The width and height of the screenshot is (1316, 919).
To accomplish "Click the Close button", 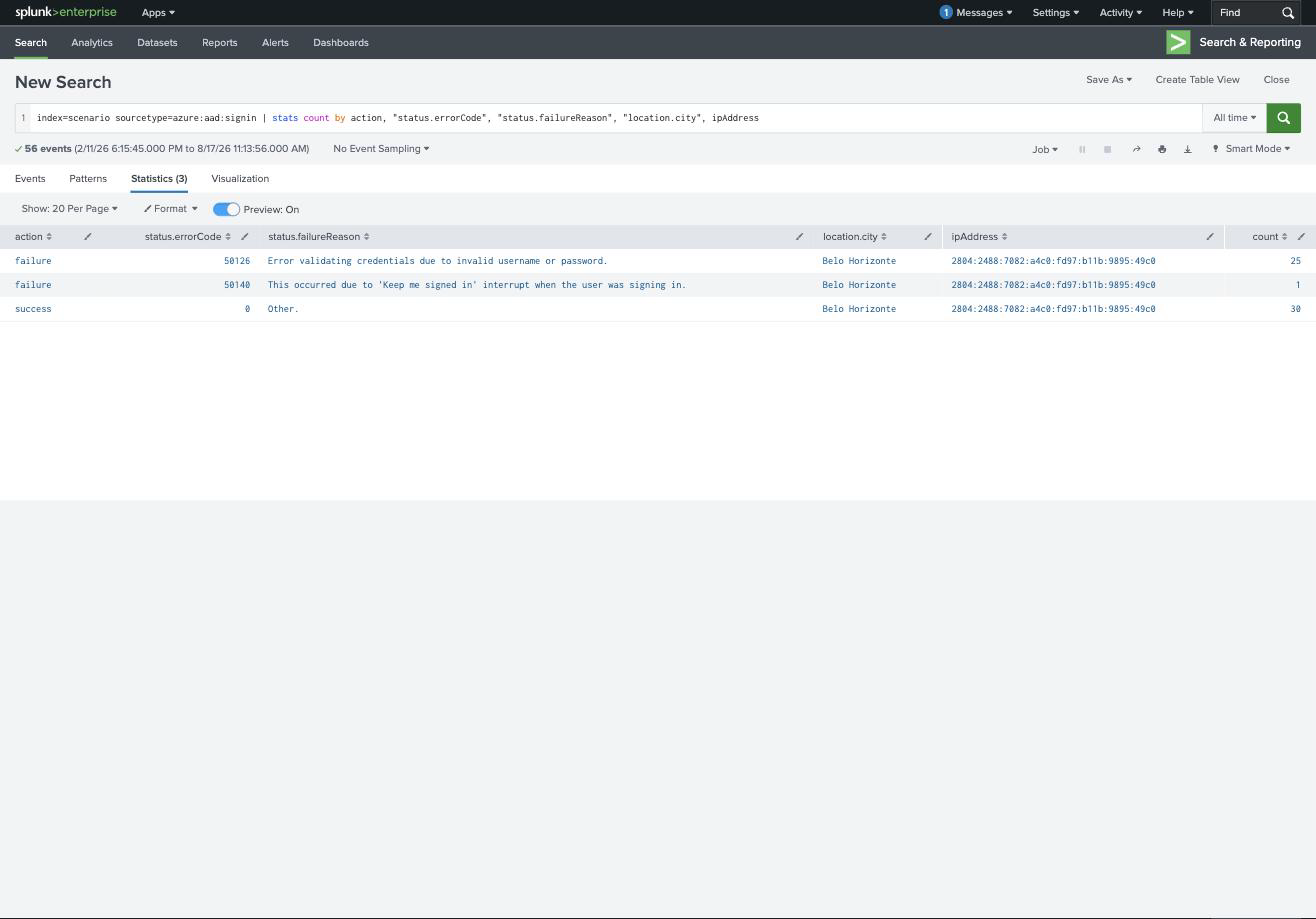I will click(1276, 80).
